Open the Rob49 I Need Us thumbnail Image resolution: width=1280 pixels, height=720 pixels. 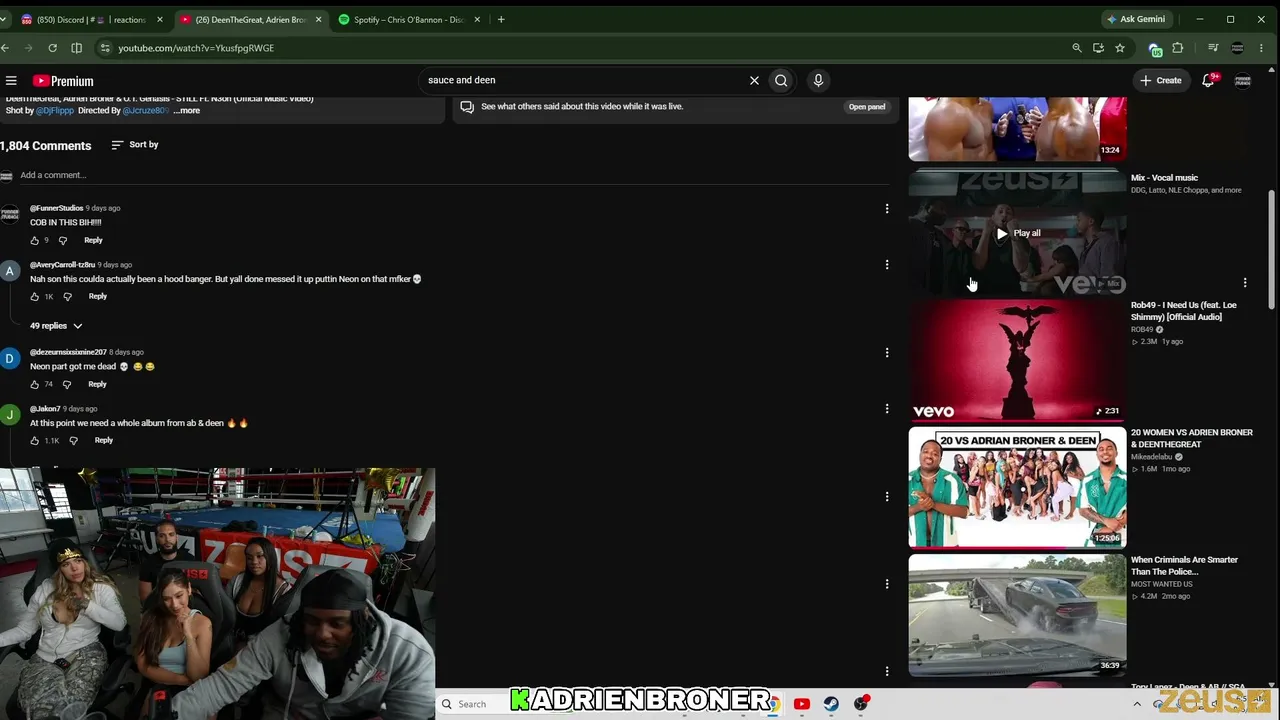1017,360
